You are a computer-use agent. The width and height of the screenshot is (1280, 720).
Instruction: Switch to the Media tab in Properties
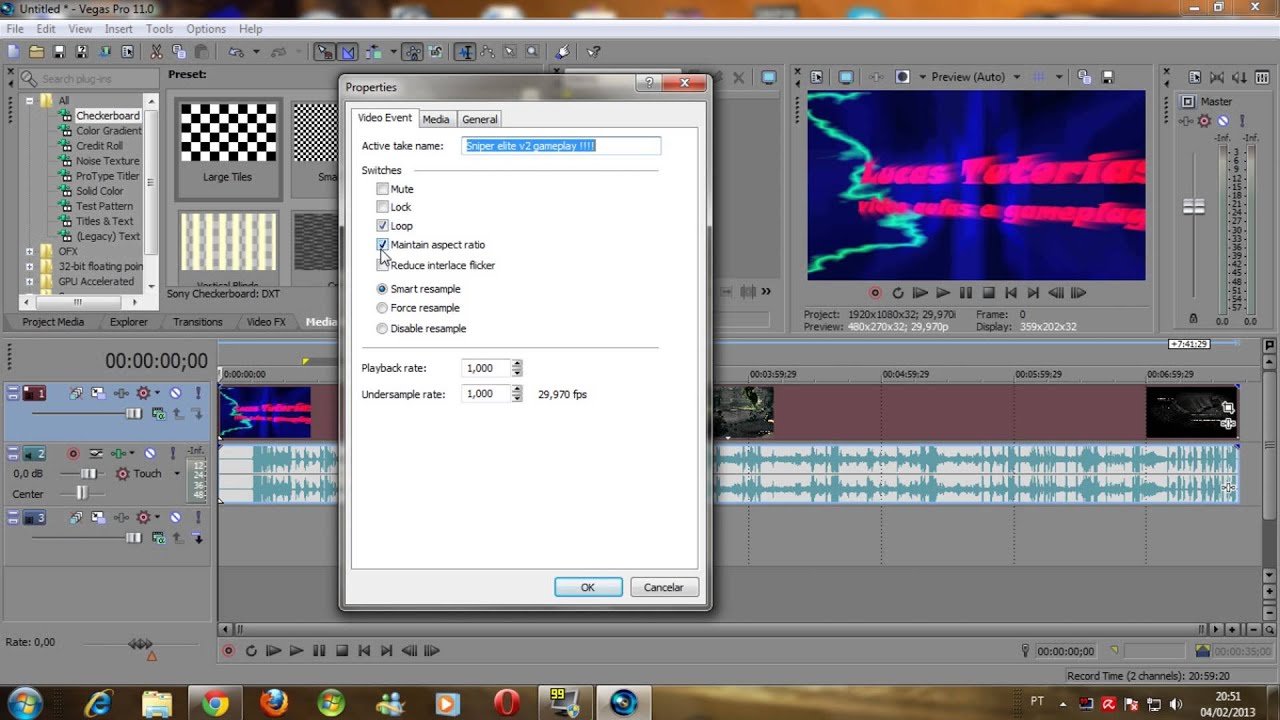[x=435, y=119]
